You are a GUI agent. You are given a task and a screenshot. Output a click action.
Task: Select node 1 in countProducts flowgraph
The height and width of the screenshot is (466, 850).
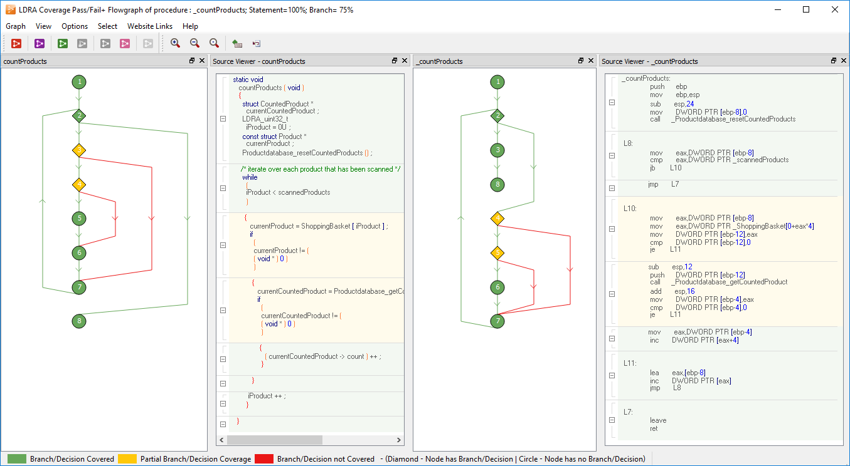[79, 82]
